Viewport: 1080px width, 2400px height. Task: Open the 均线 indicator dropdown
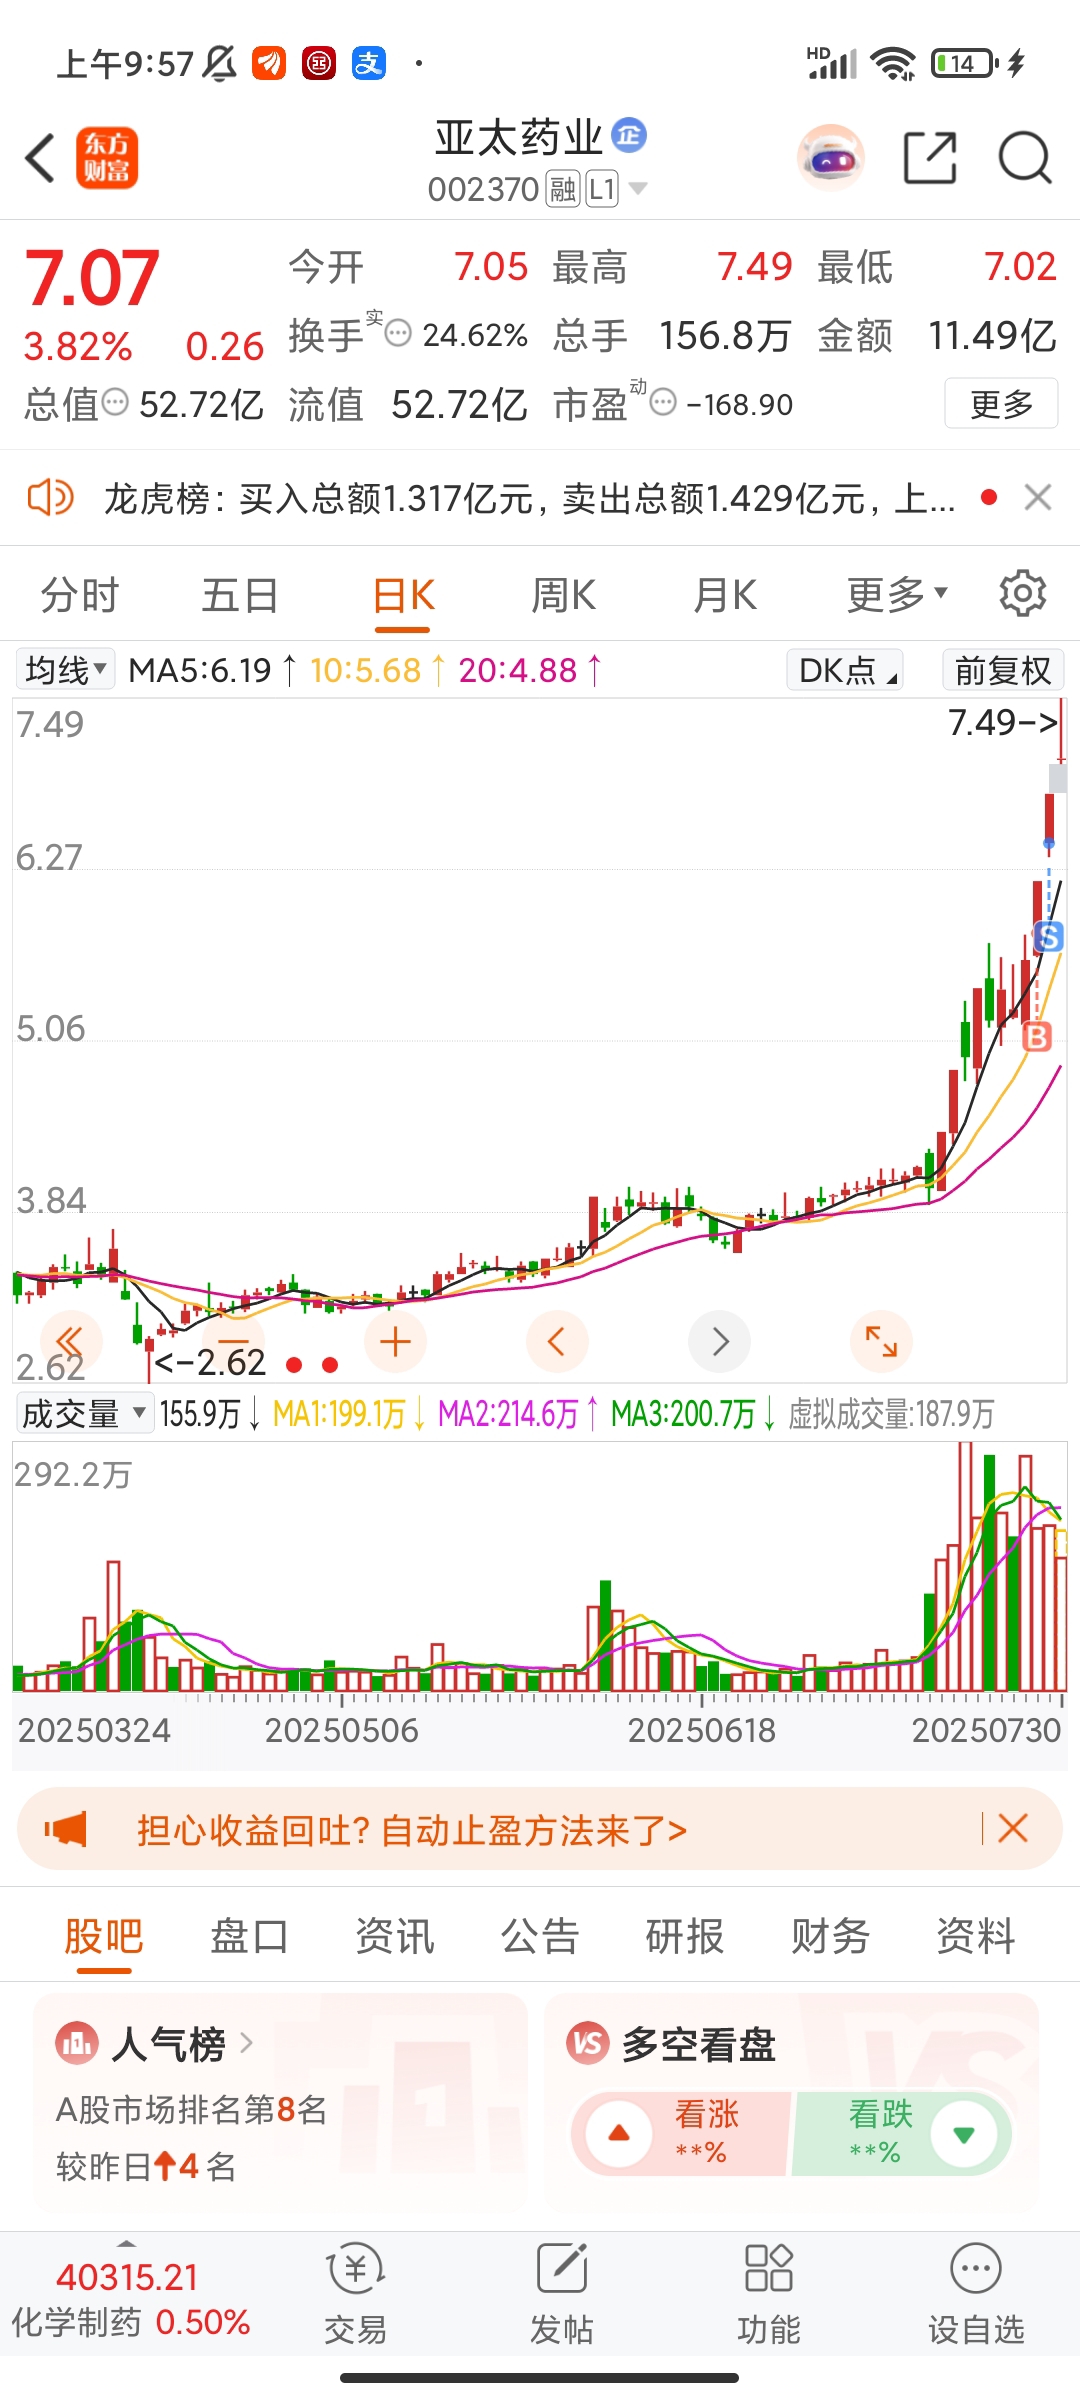point(65,669)
